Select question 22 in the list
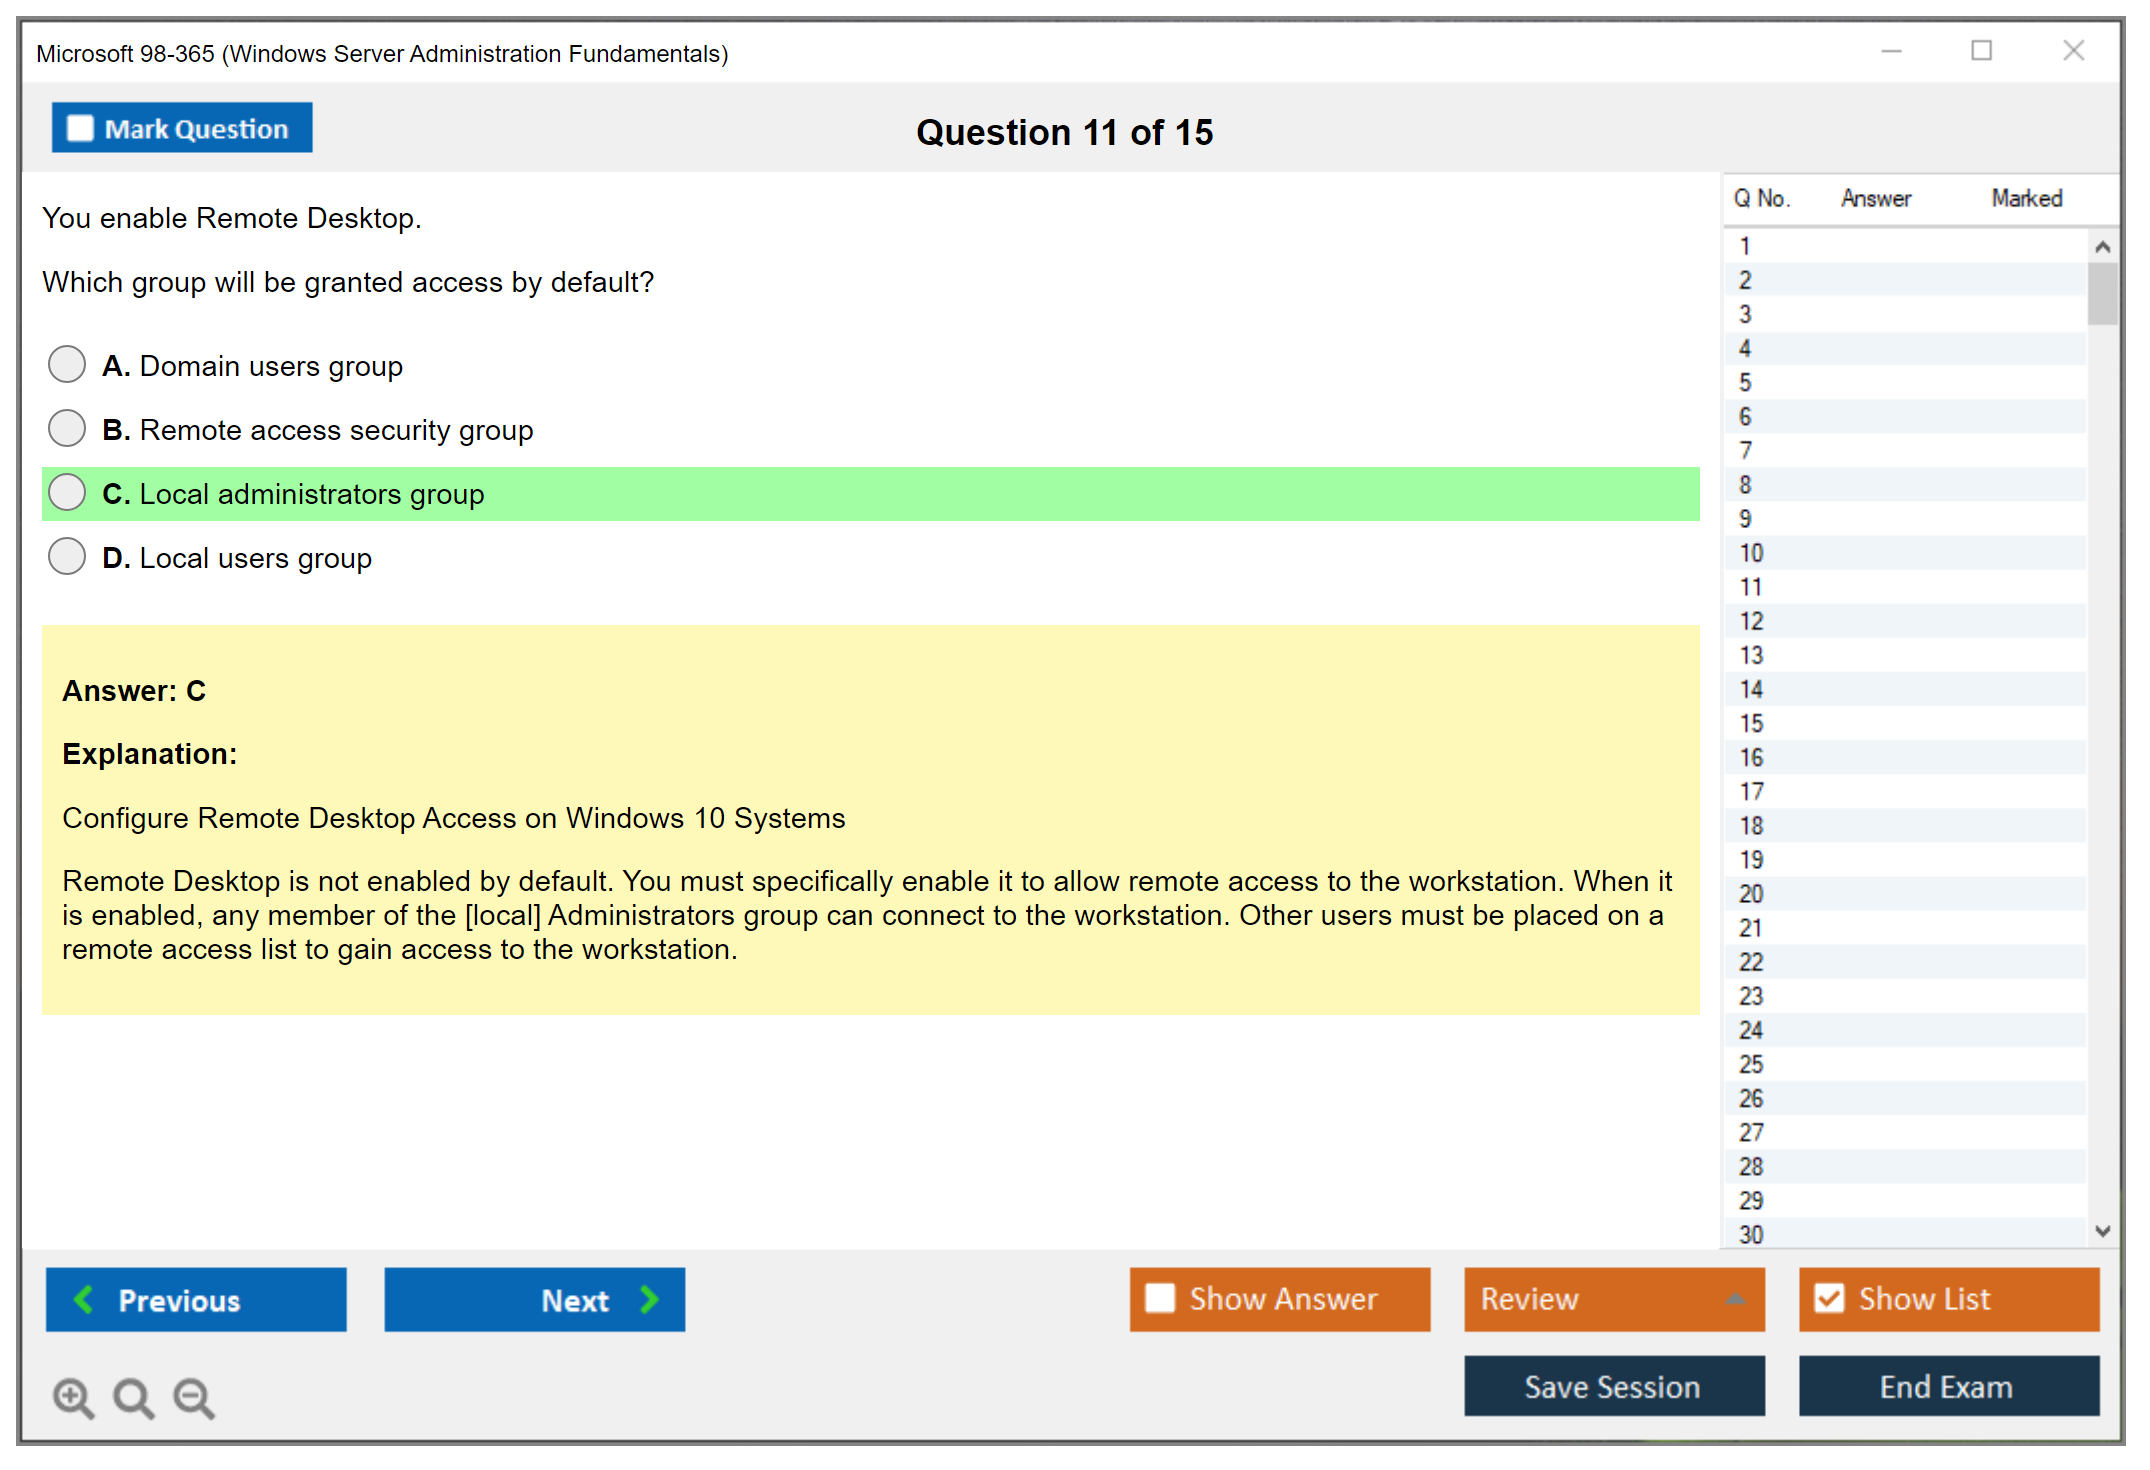The height and width of the screenshot is (1470, 2150). click(1751, 962)
